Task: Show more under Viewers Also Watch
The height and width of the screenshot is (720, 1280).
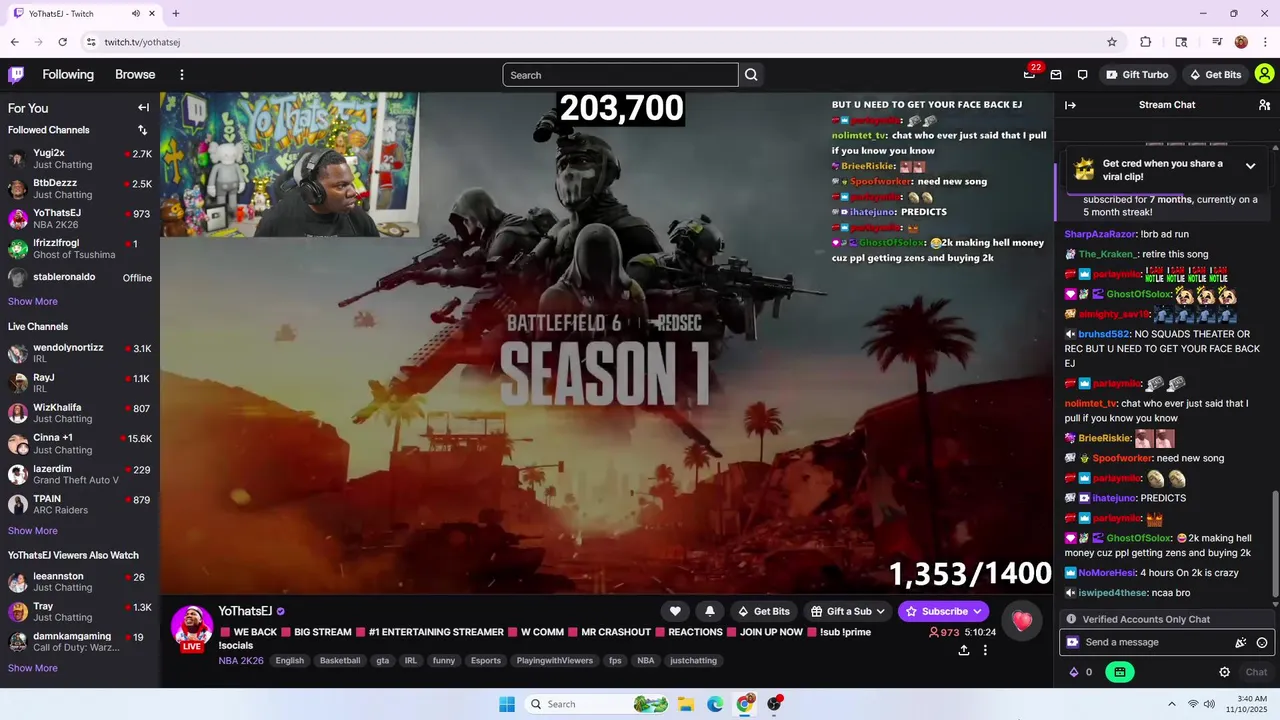Action: (33, 668)
